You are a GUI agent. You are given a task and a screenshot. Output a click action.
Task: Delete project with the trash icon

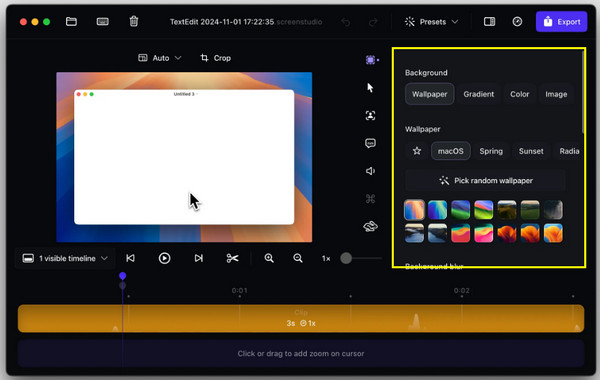134,21
